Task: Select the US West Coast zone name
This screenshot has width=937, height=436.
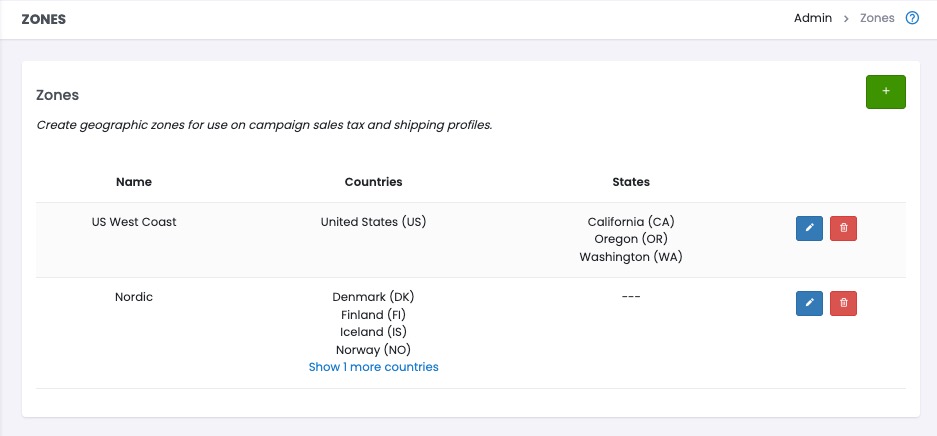Action: point(134,222)
